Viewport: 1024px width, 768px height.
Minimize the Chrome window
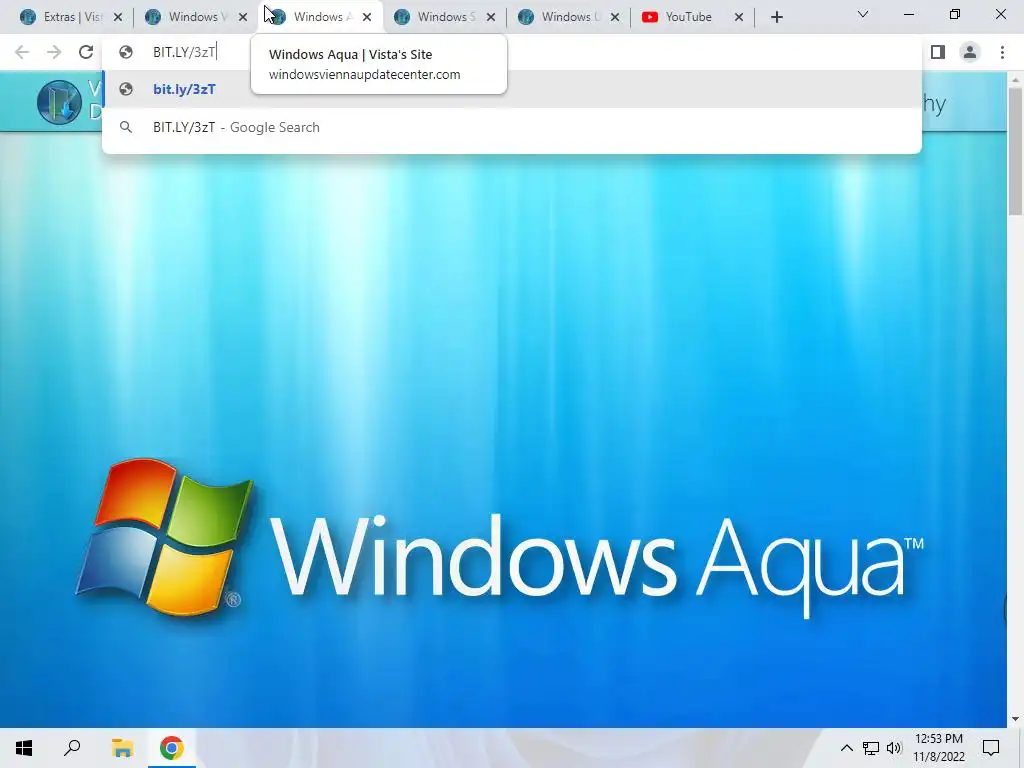click(x=908, y=14)
